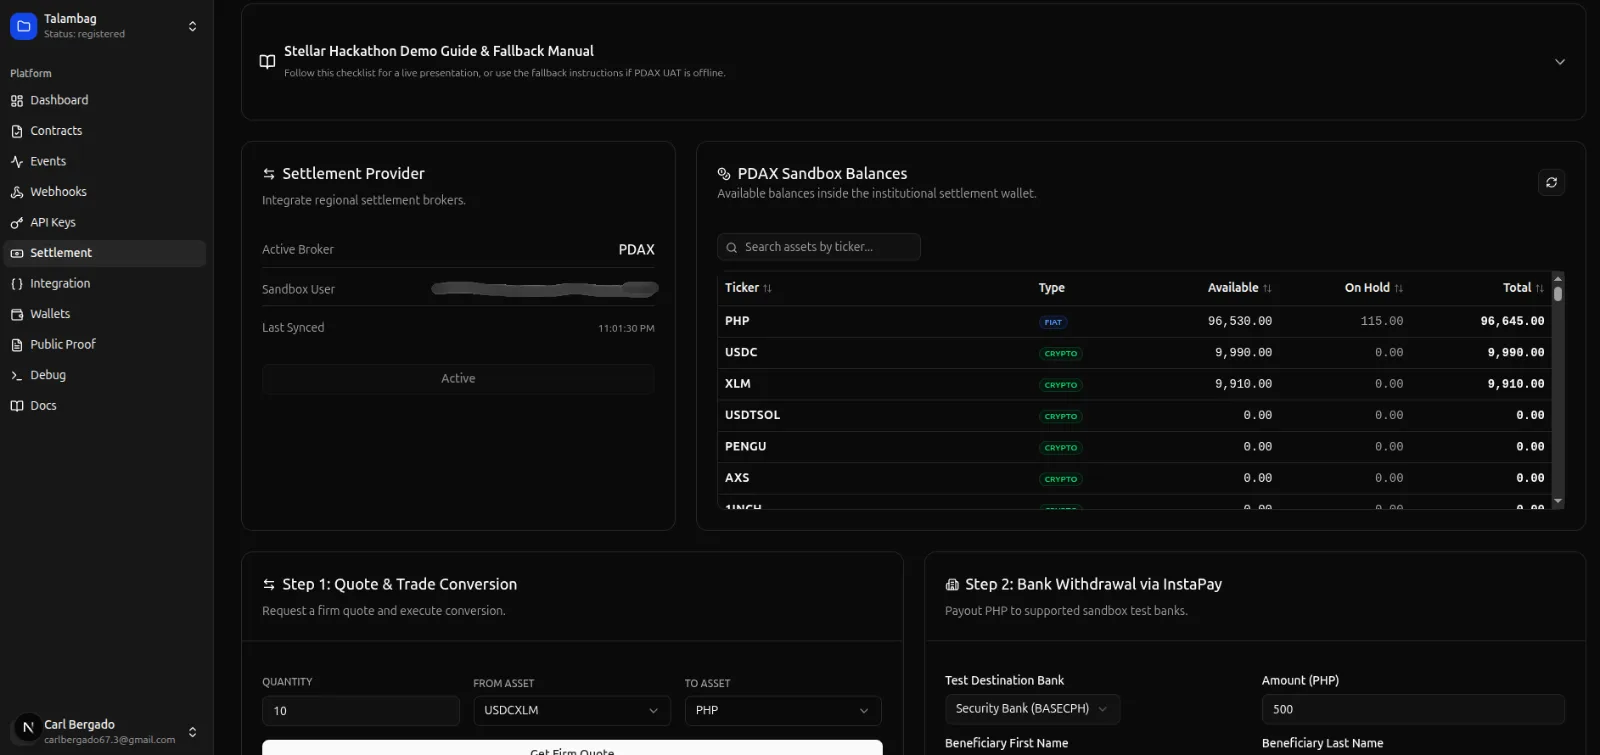Click the PDAX active broker value
Image resolution: width=1600 pixels, height=755 pixels.
pos(636,250)
